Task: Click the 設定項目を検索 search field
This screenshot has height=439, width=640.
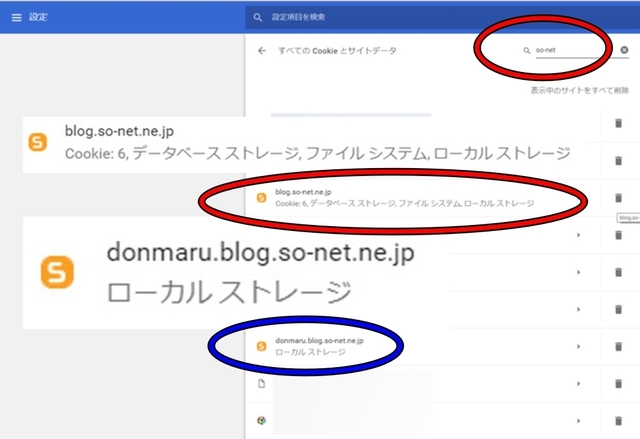Action: click(x=441, y=17)
